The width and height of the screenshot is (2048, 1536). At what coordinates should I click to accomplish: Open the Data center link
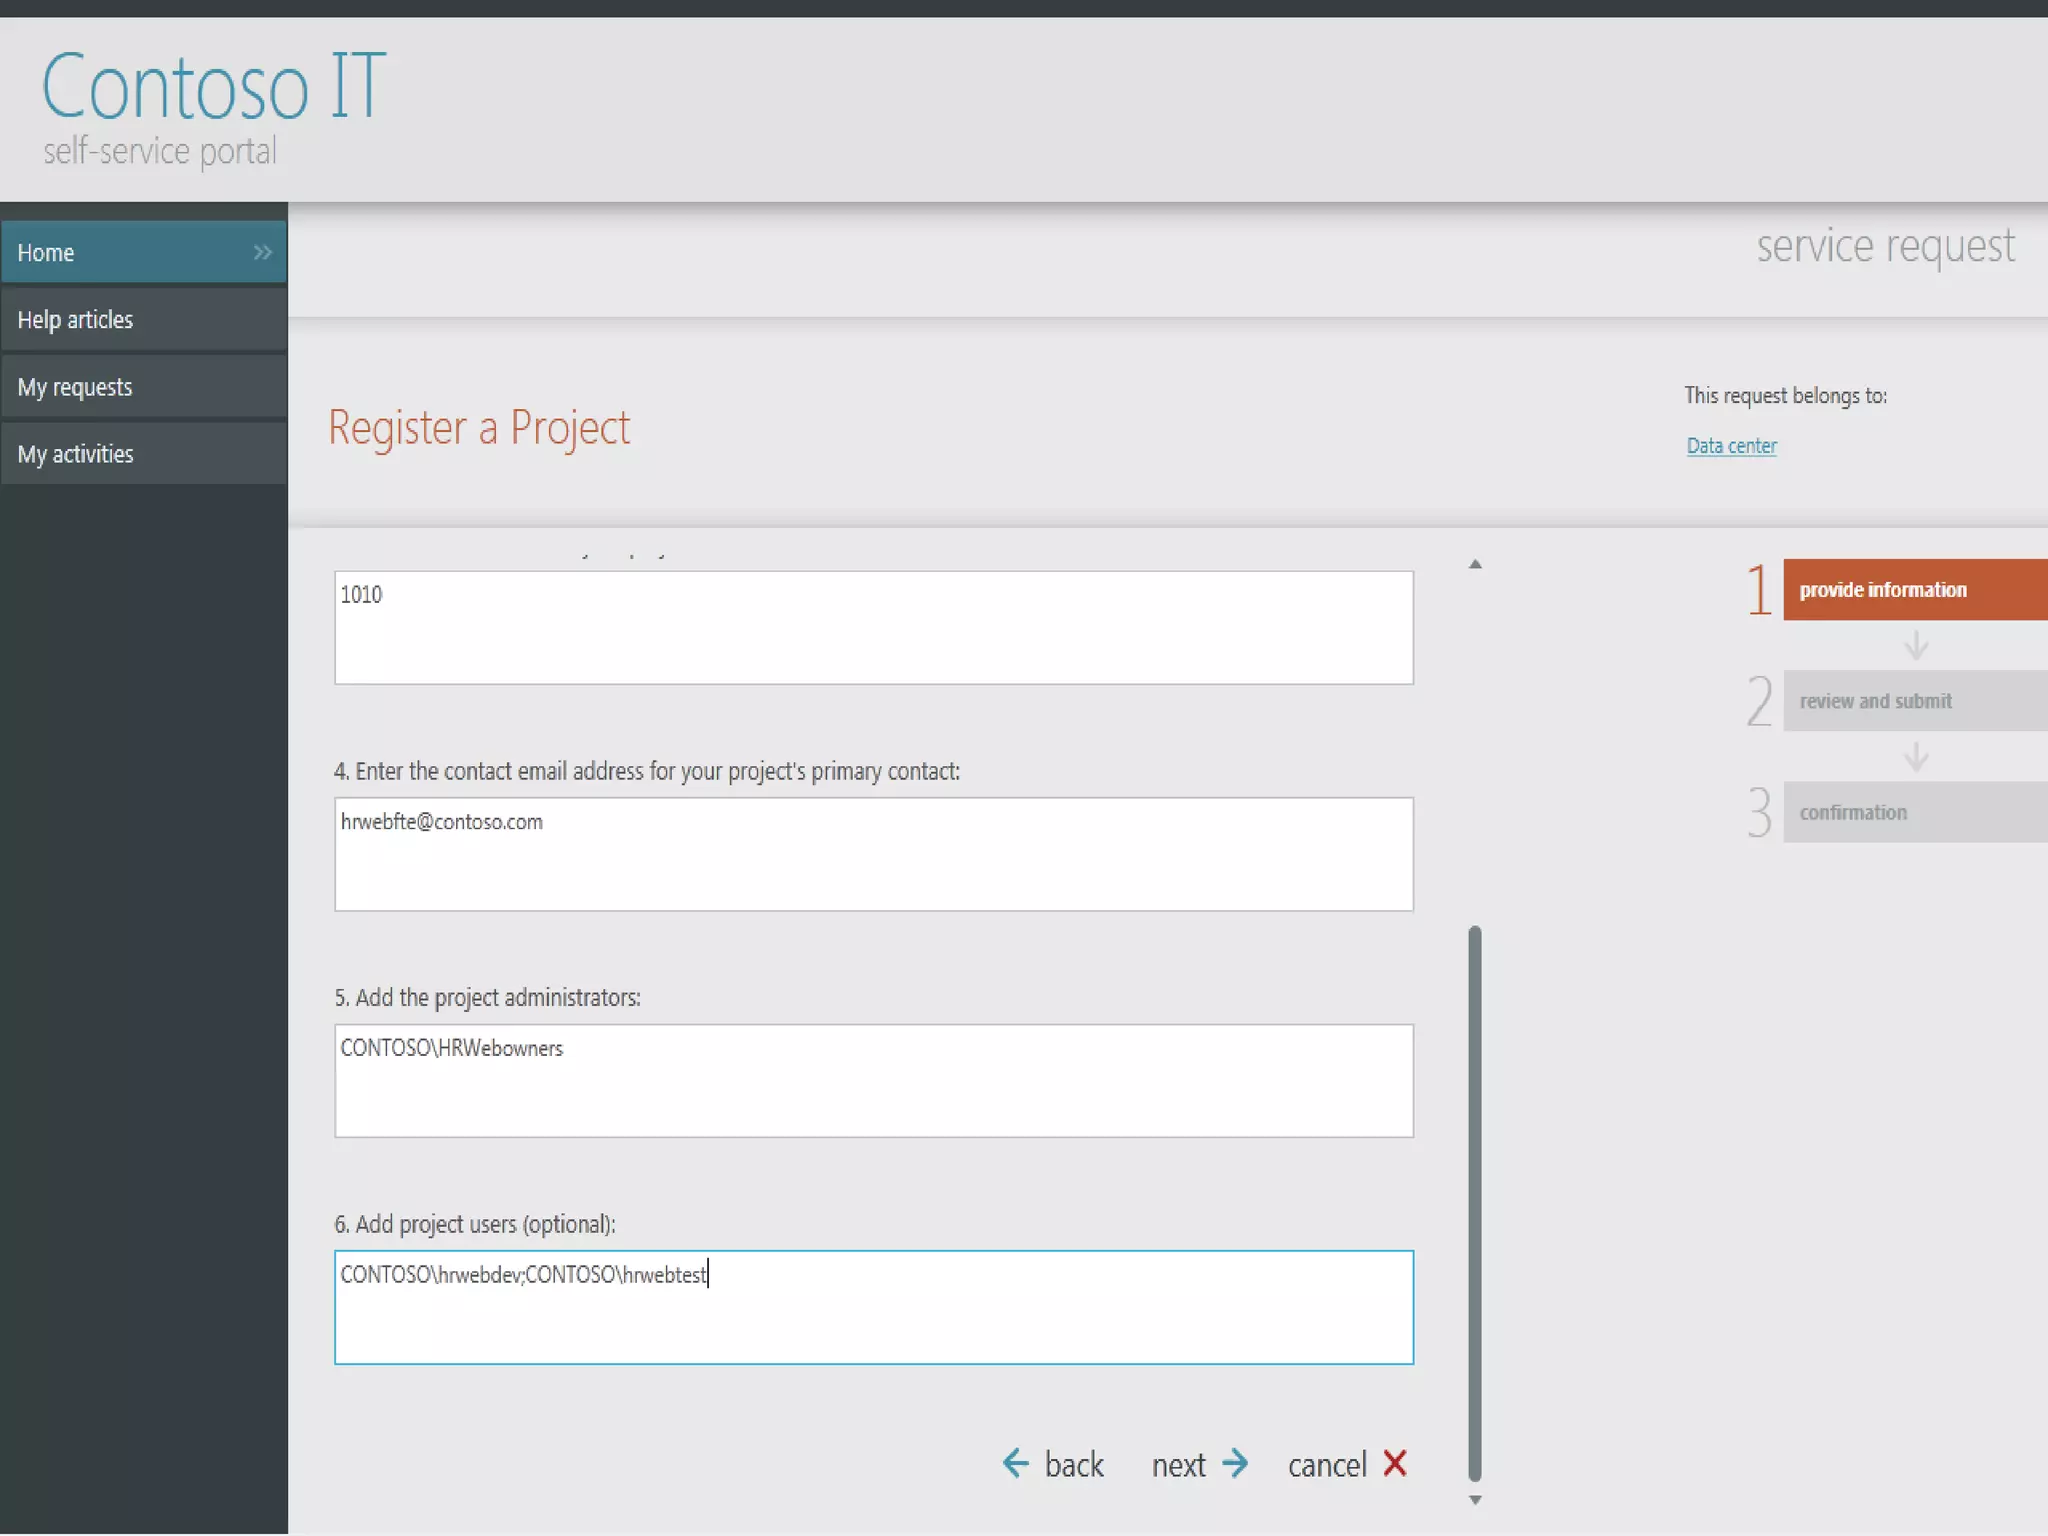pos(1731,446)
